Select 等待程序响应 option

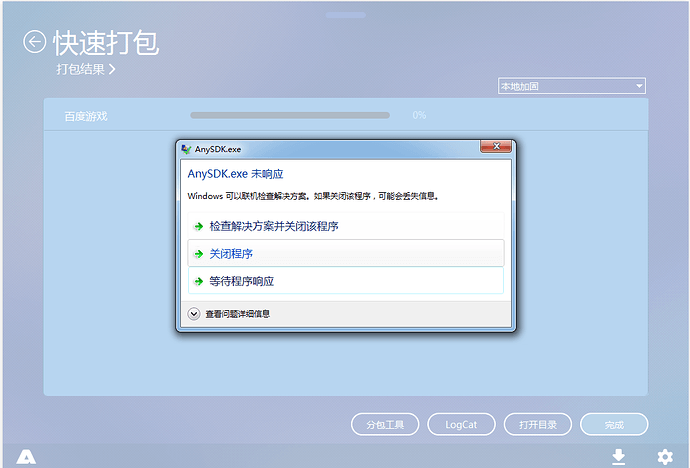[346, 281]
